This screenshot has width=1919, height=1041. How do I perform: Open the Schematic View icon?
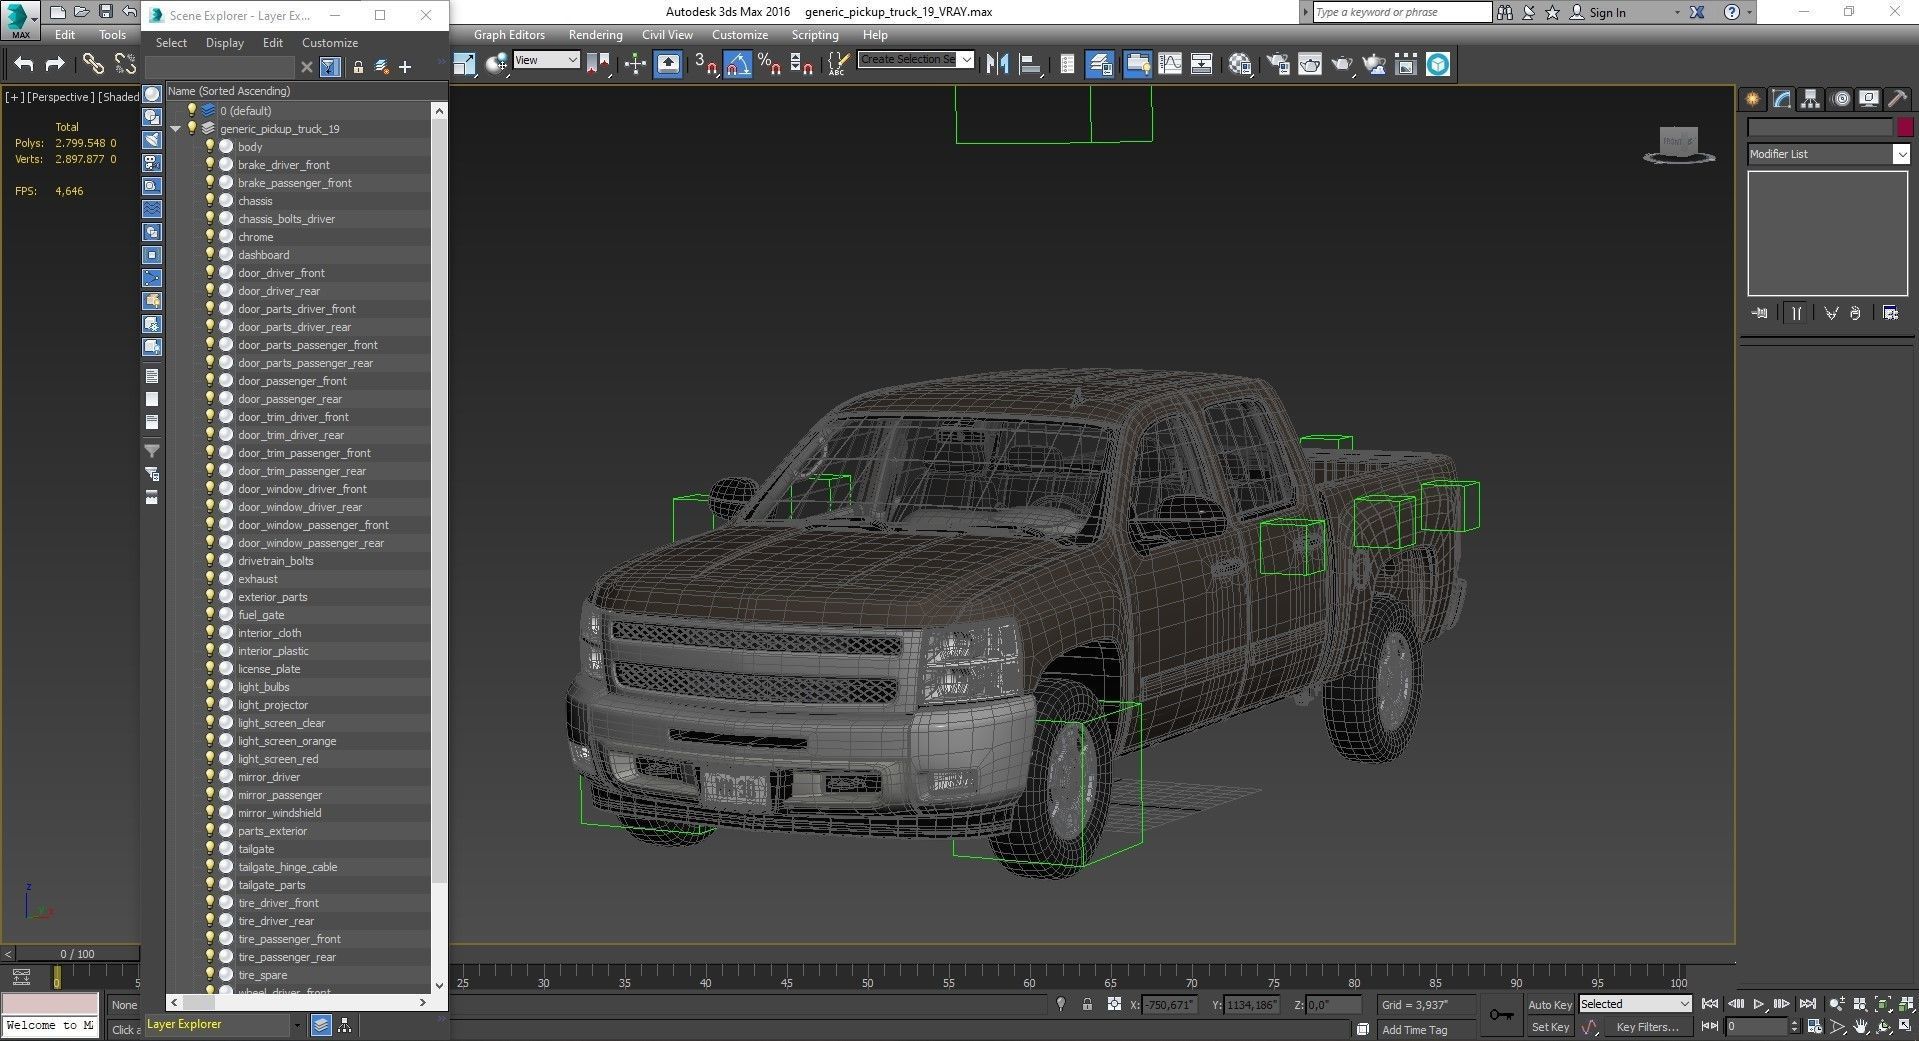(x=1202, y=64)
